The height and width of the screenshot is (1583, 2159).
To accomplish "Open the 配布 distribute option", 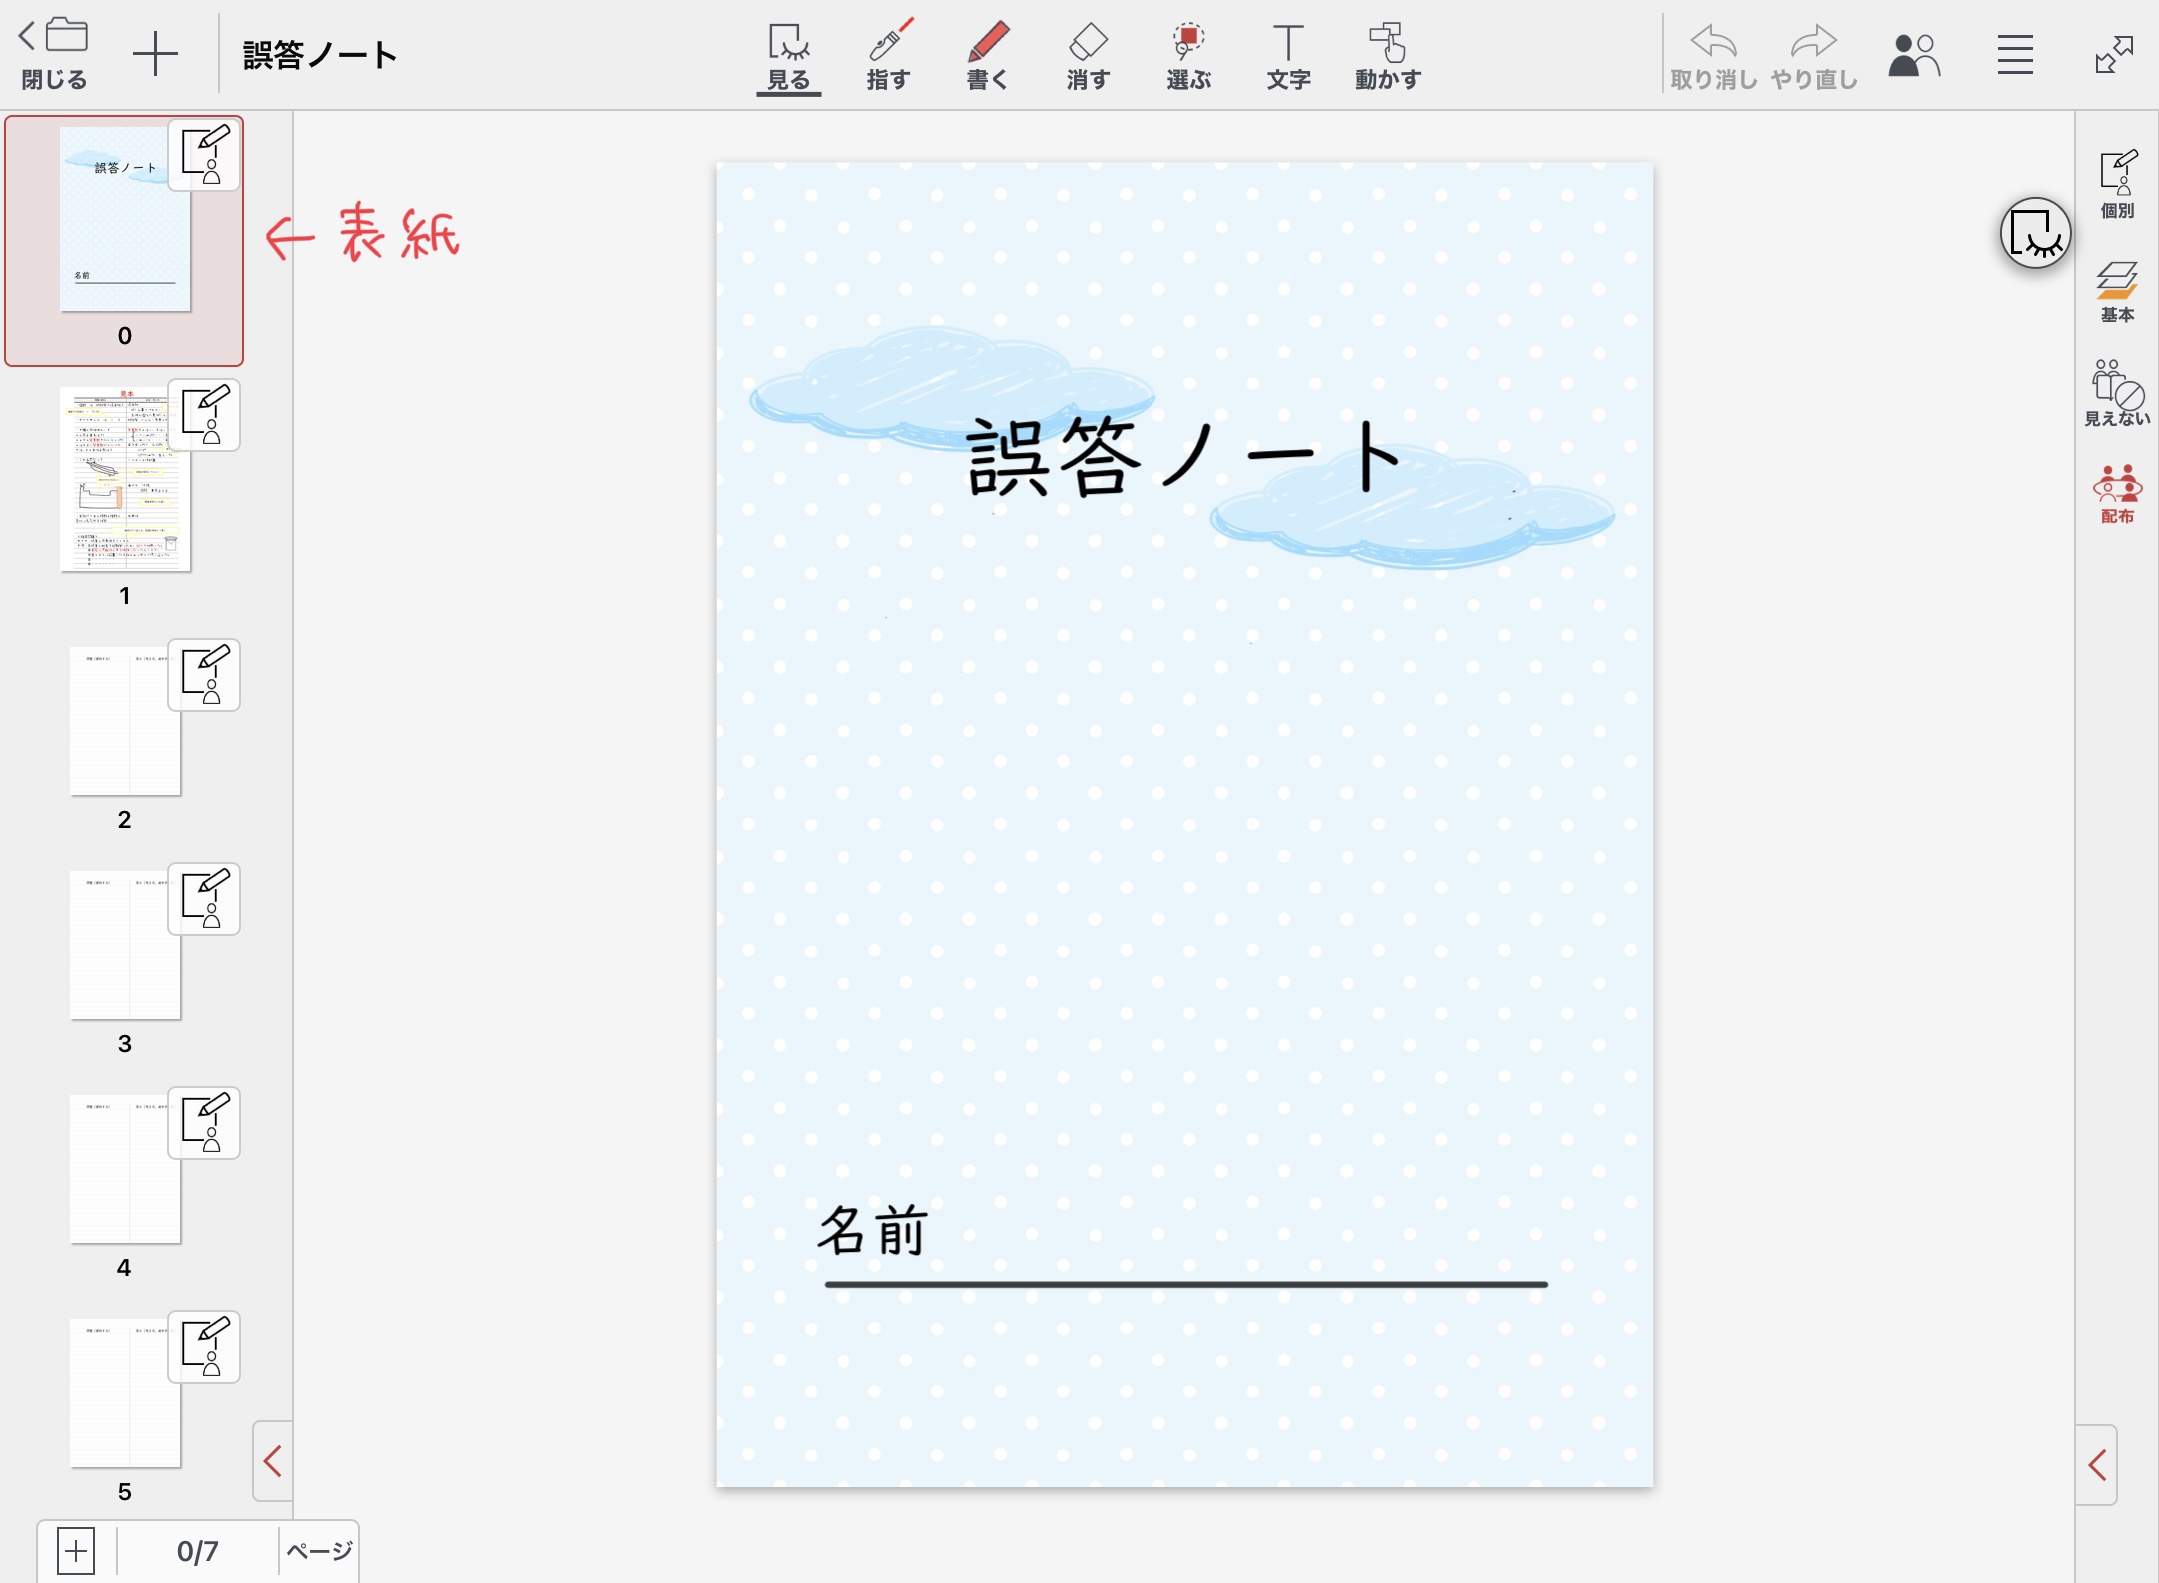I will [x=2117, y=494].
